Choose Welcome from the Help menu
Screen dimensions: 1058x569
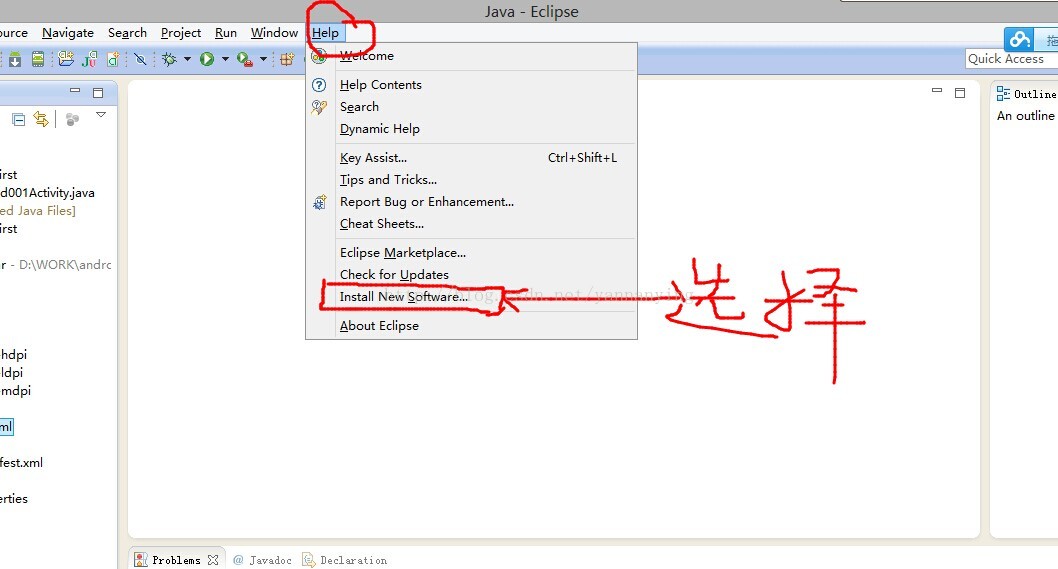472,56
